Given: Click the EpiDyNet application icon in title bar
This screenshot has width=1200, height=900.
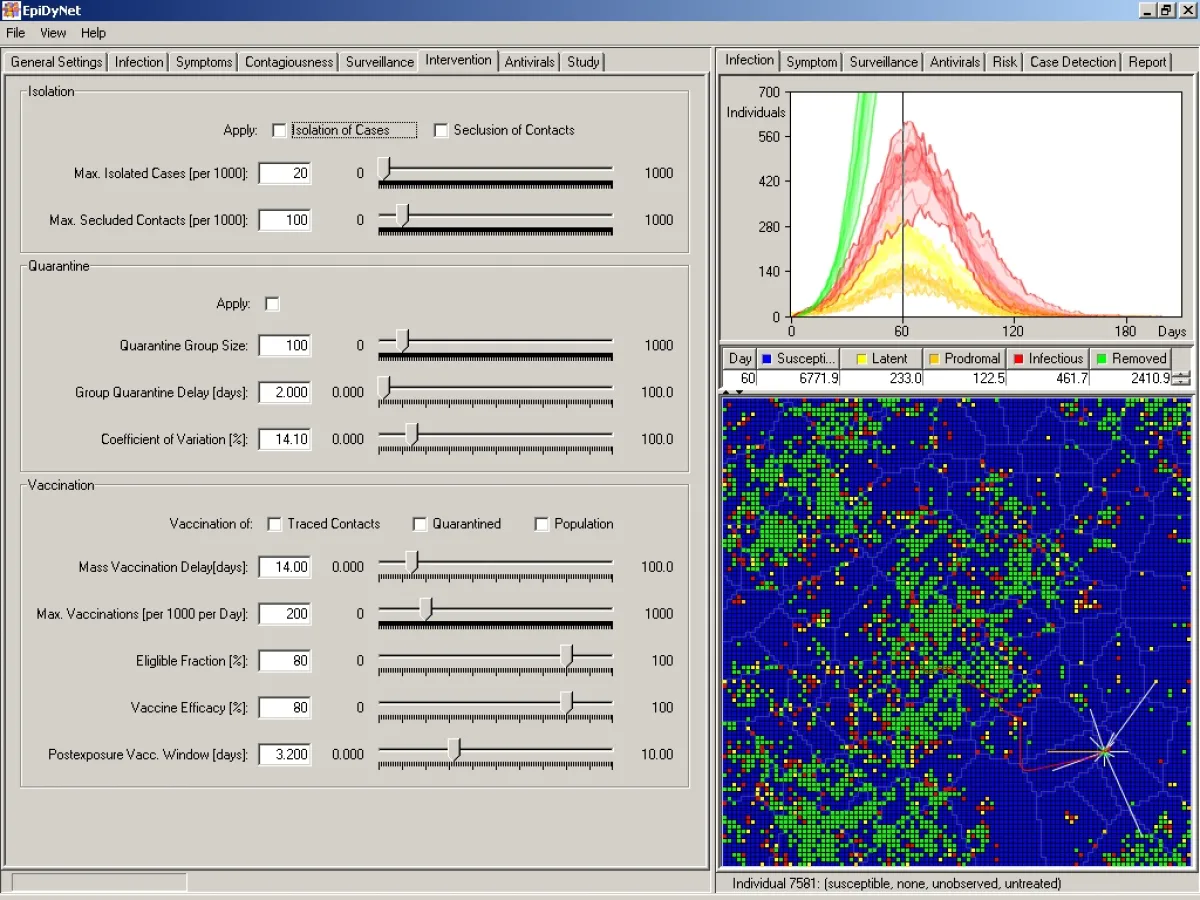Looking at the screenshot, I should click(x=11, y=10).
